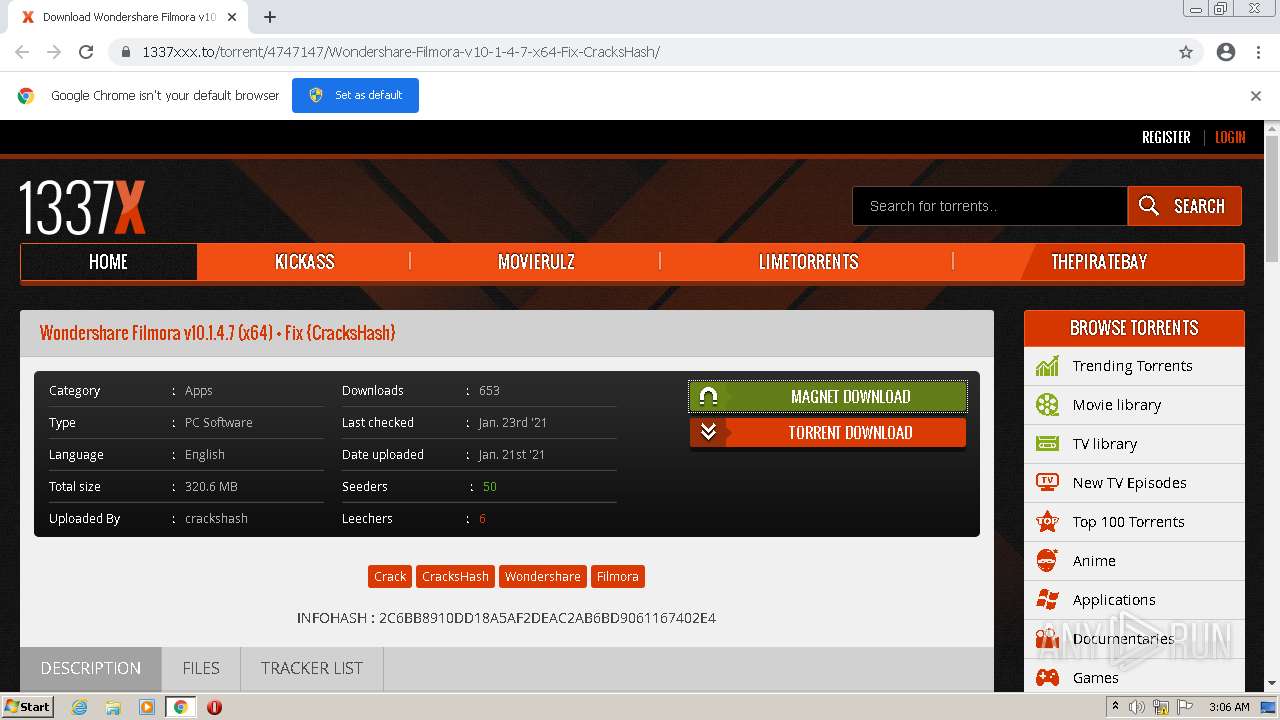The width and height of the screenshot is (1280, 720).
Task: Click the LOGIN link
Action: pyautogui.click(x=1230, y=137)
